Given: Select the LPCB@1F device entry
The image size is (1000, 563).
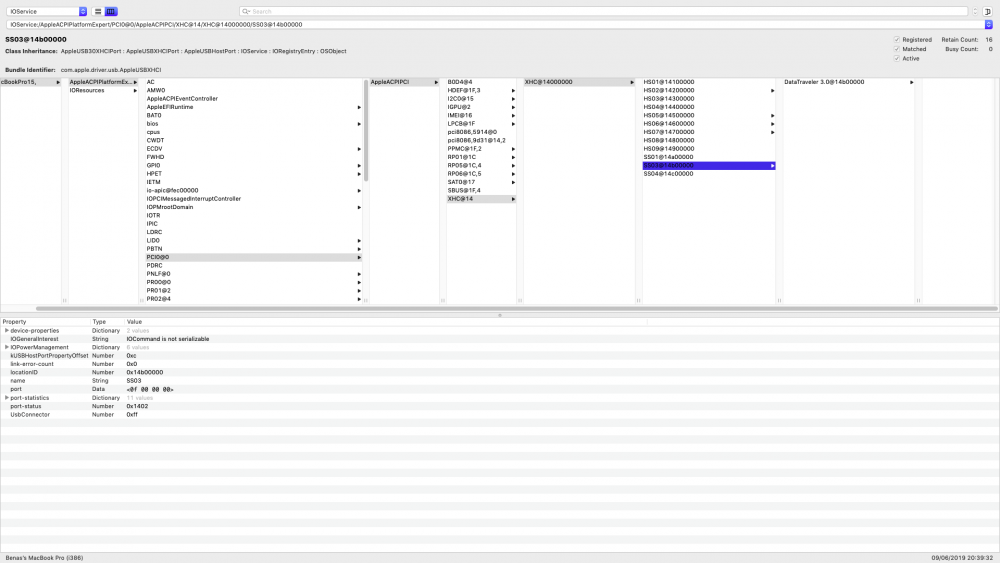Looking at the screenshot, I should (481, 124).
